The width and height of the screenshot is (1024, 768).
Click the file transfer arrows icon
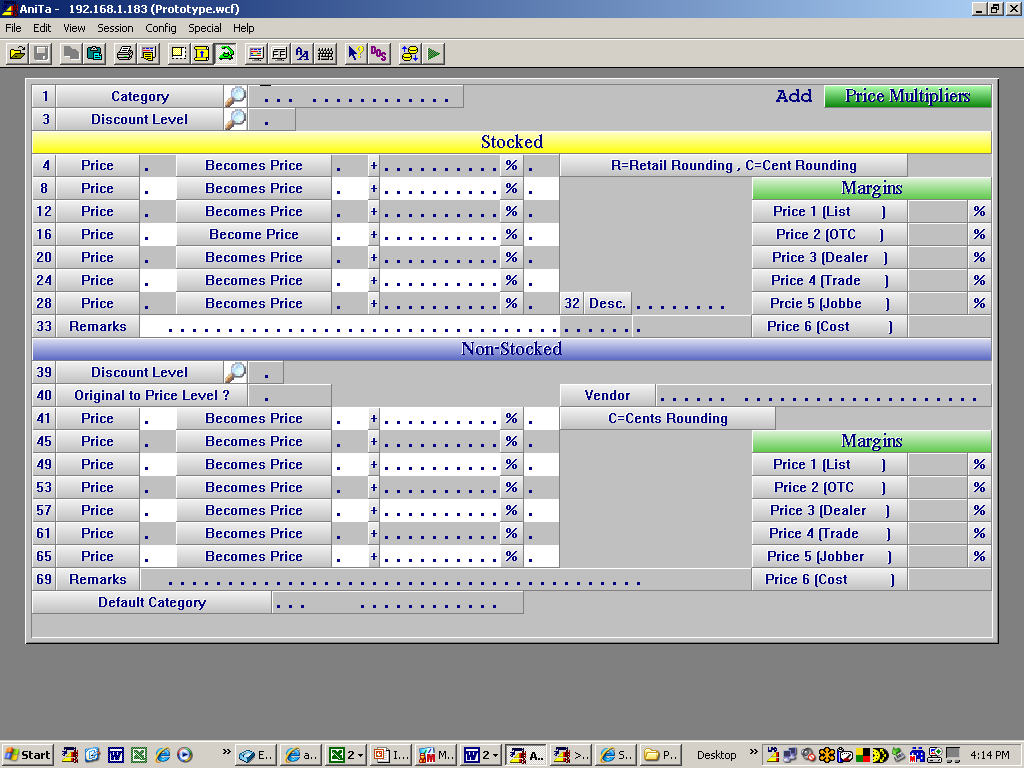[410, 54]
